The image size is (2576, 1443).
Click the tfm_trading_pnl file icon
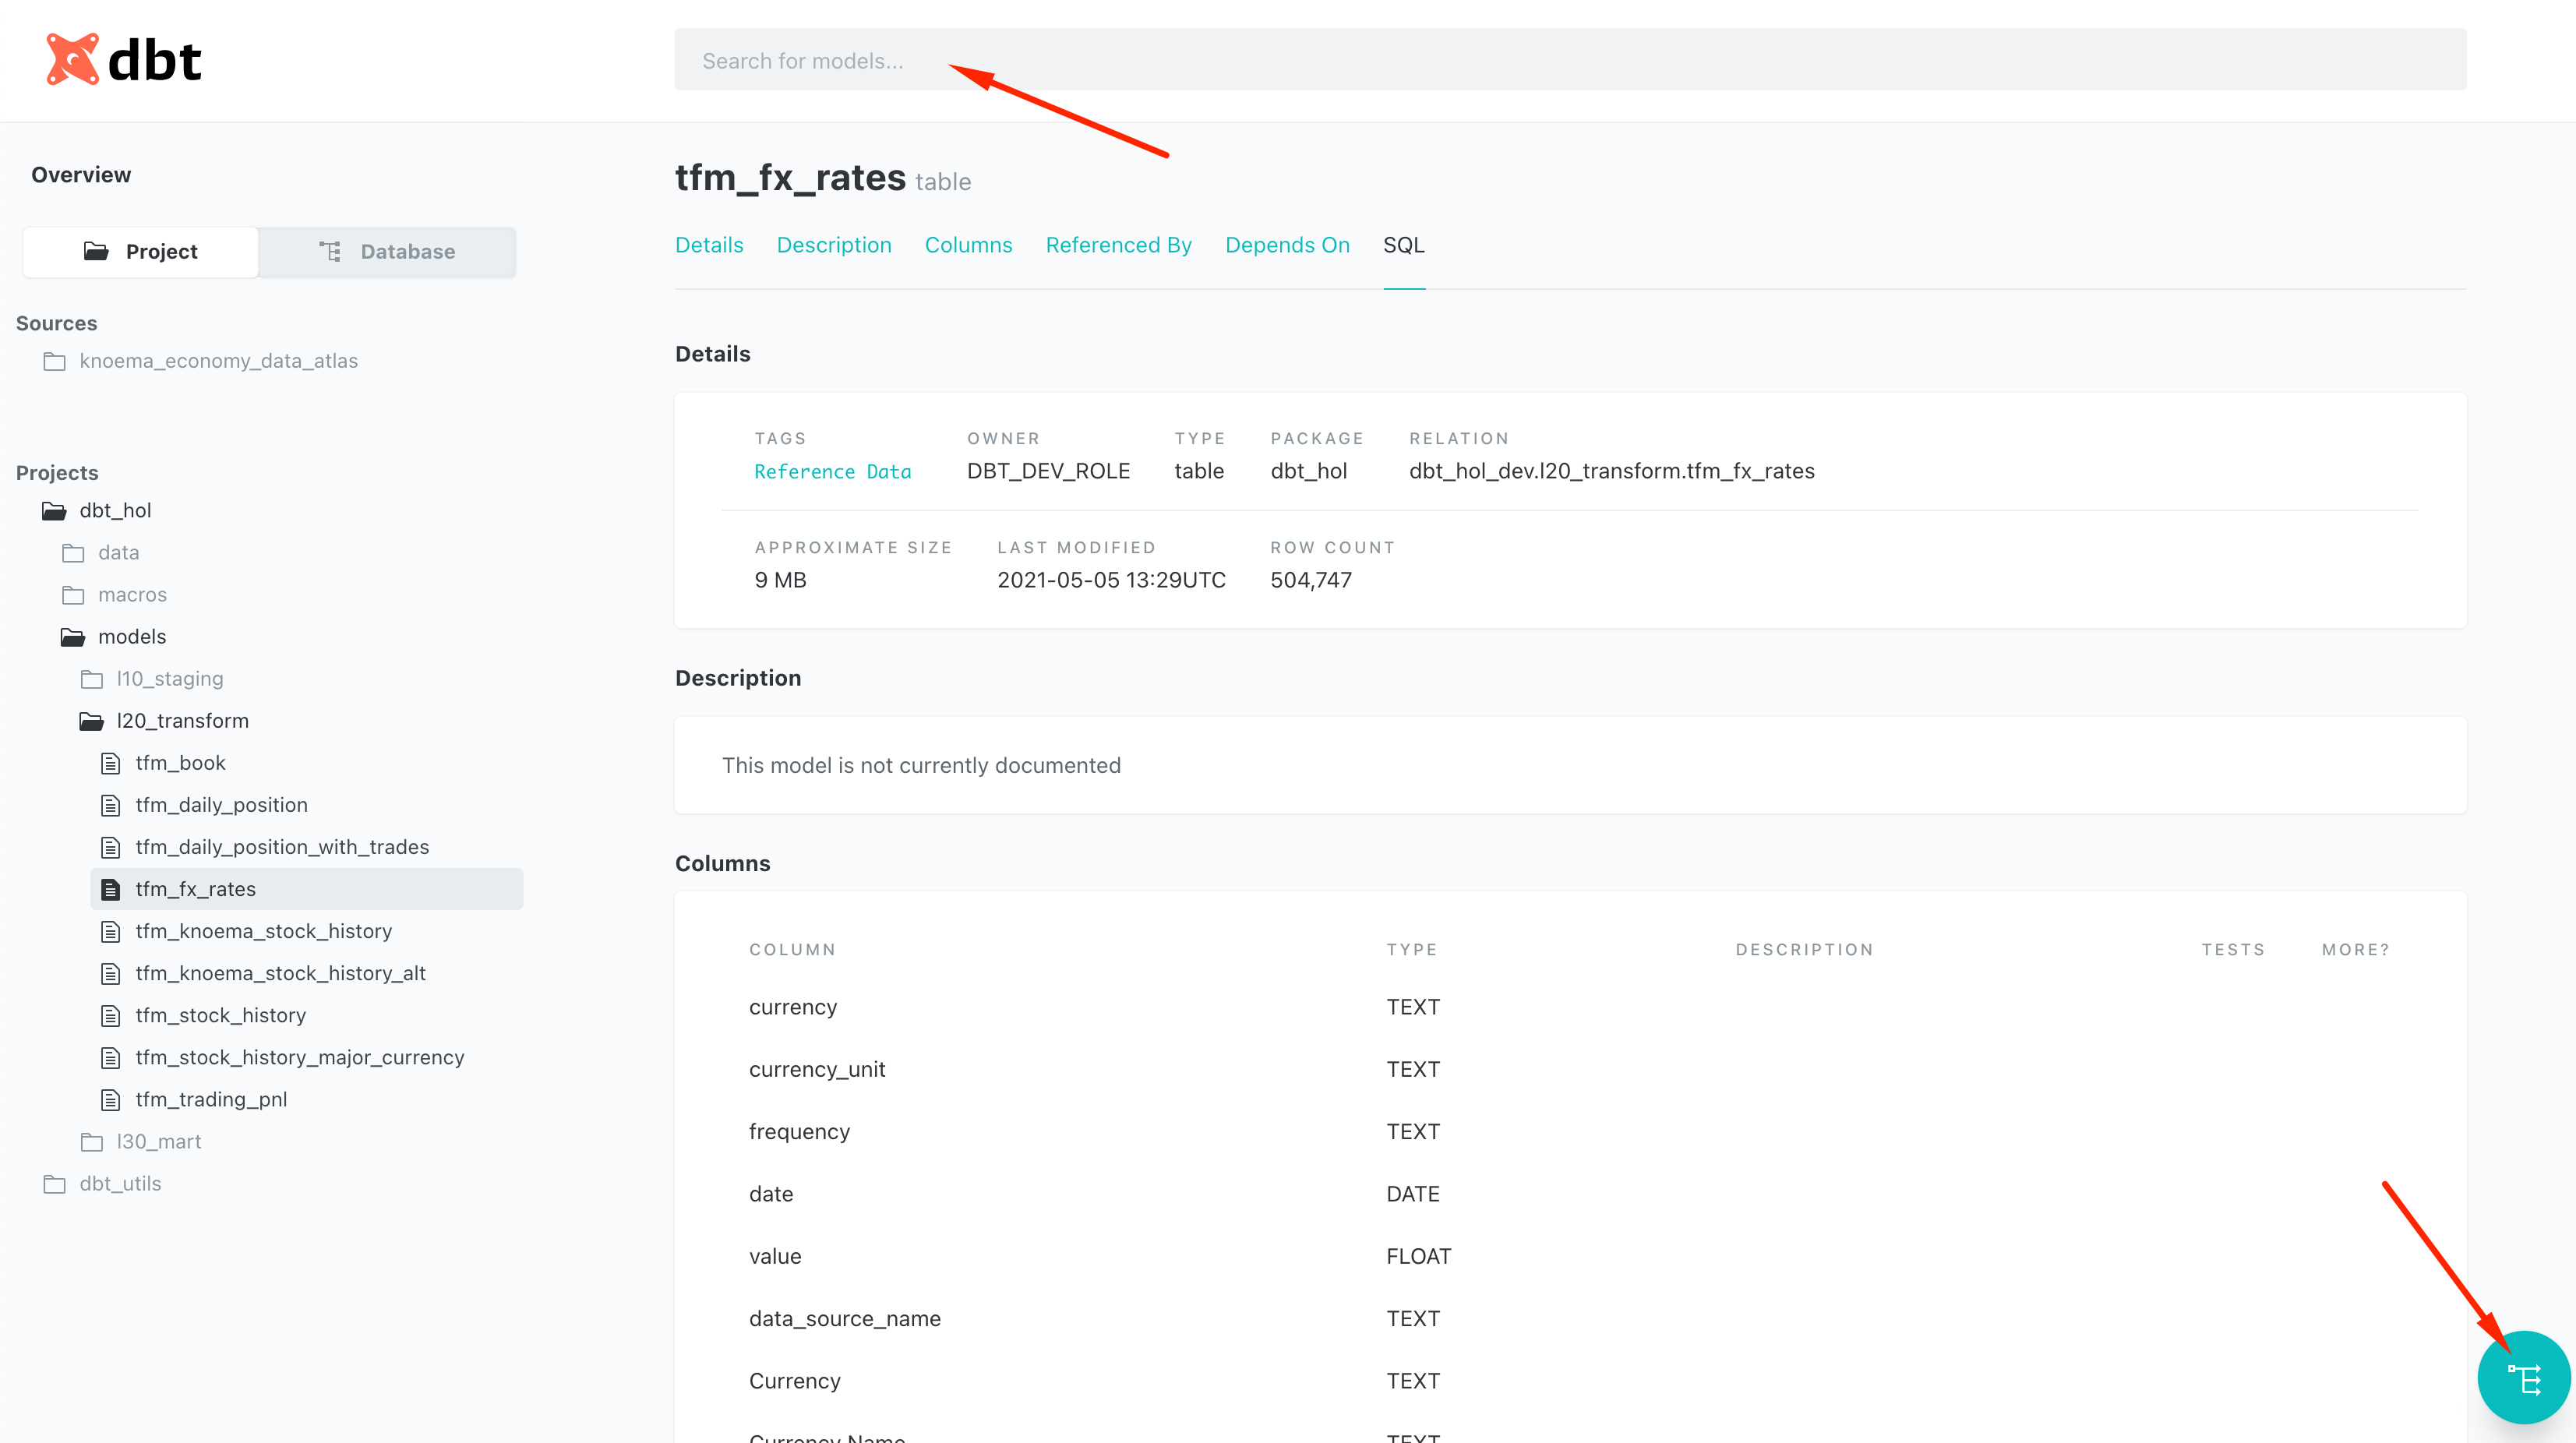click(x=111, y=1100)
